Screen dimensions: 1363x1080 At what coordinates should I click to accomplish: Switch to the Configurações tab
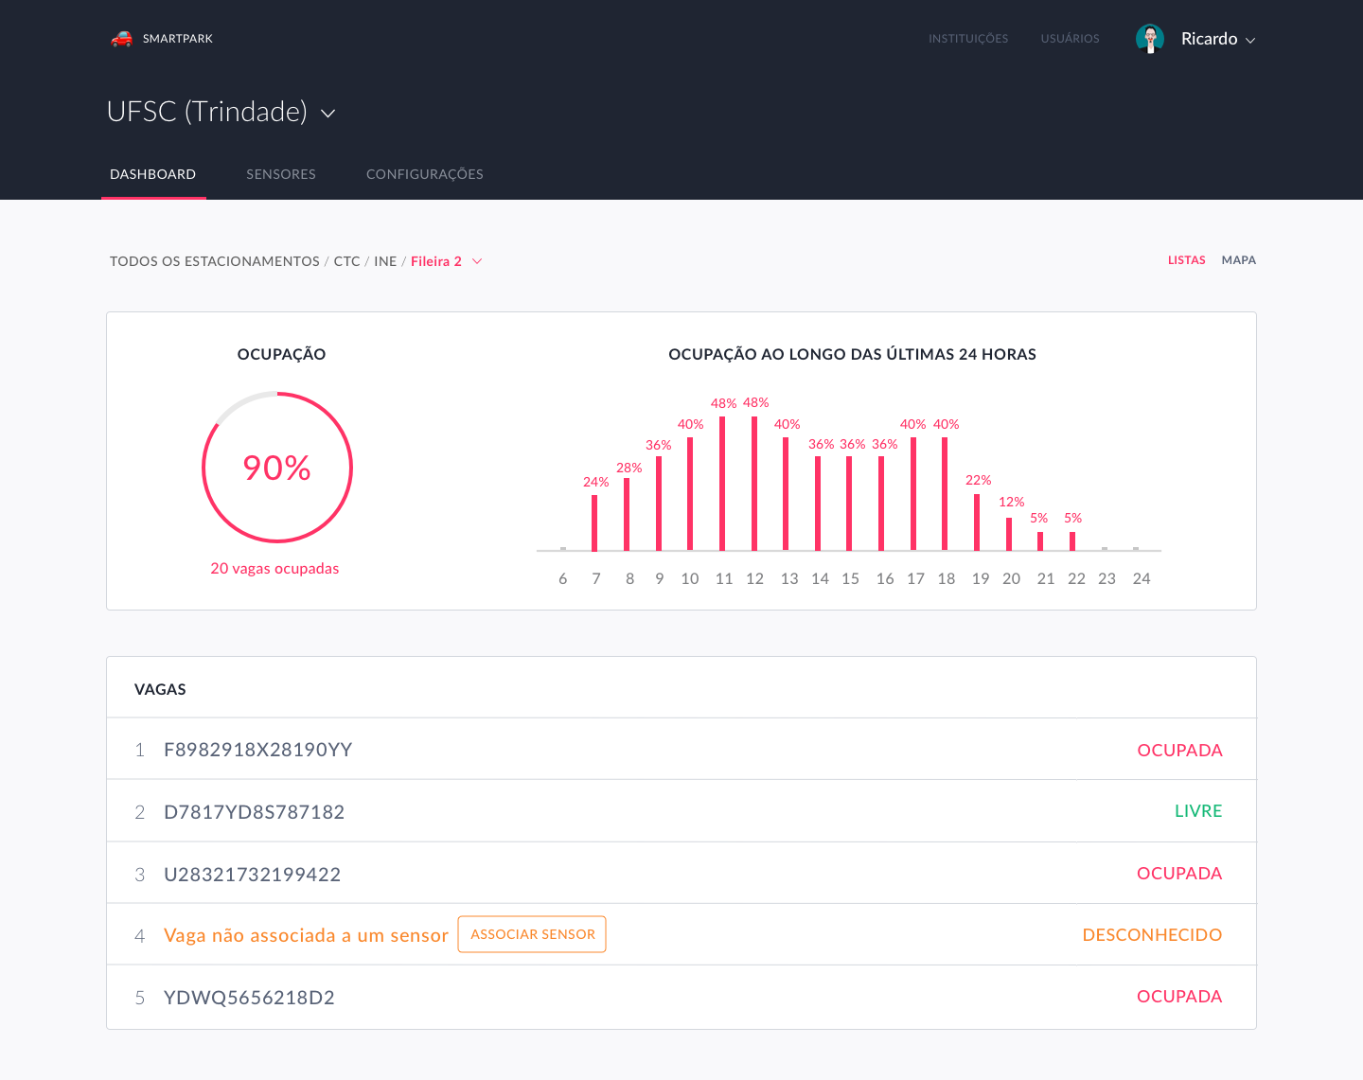coord(424,174)
